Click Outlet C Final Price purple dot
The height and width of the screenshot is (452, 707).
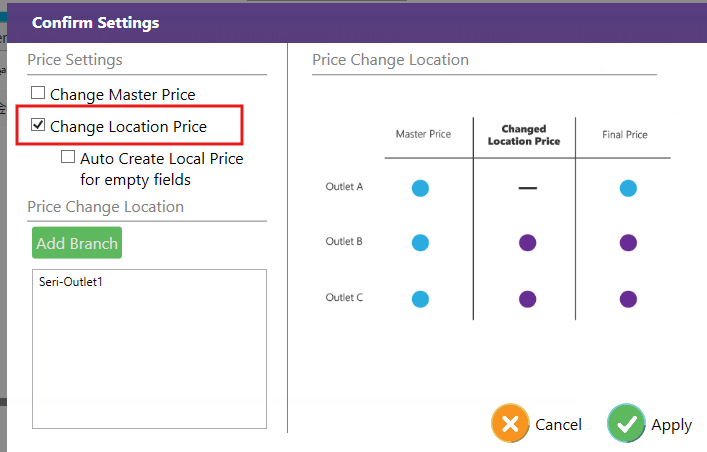pos(628,298)
